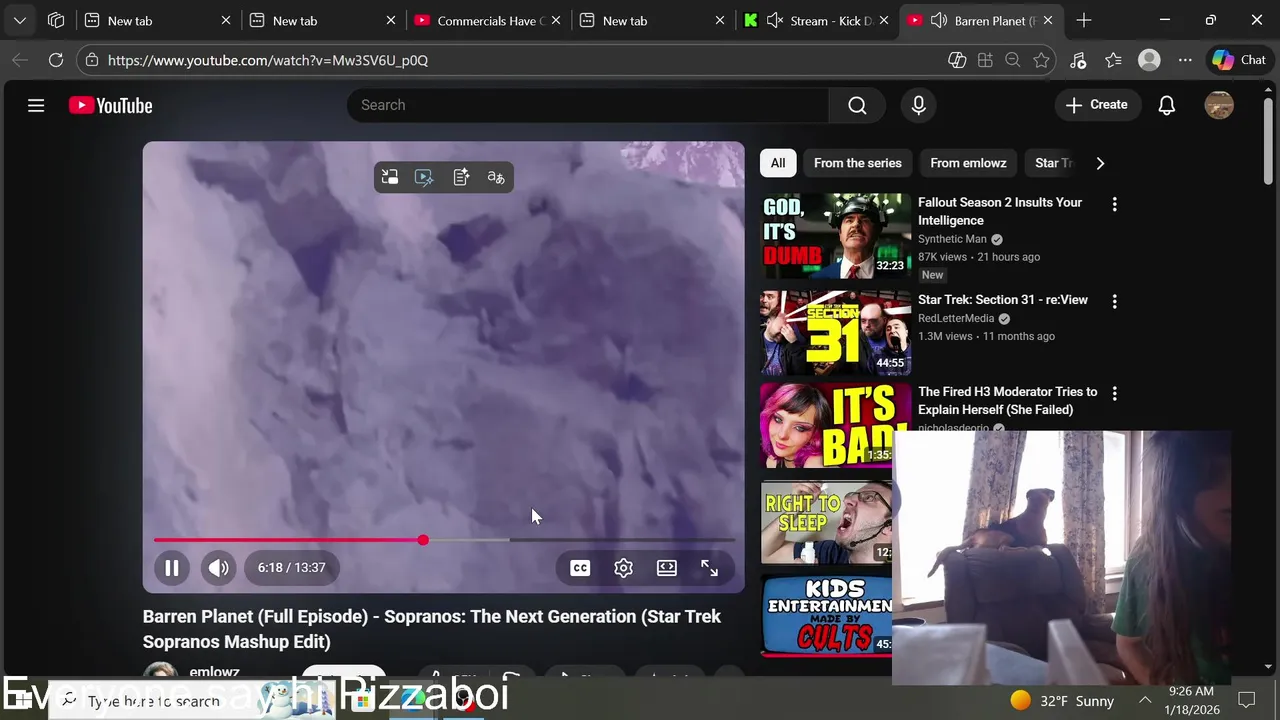Open Edge workspaces icon

[56, 20]
